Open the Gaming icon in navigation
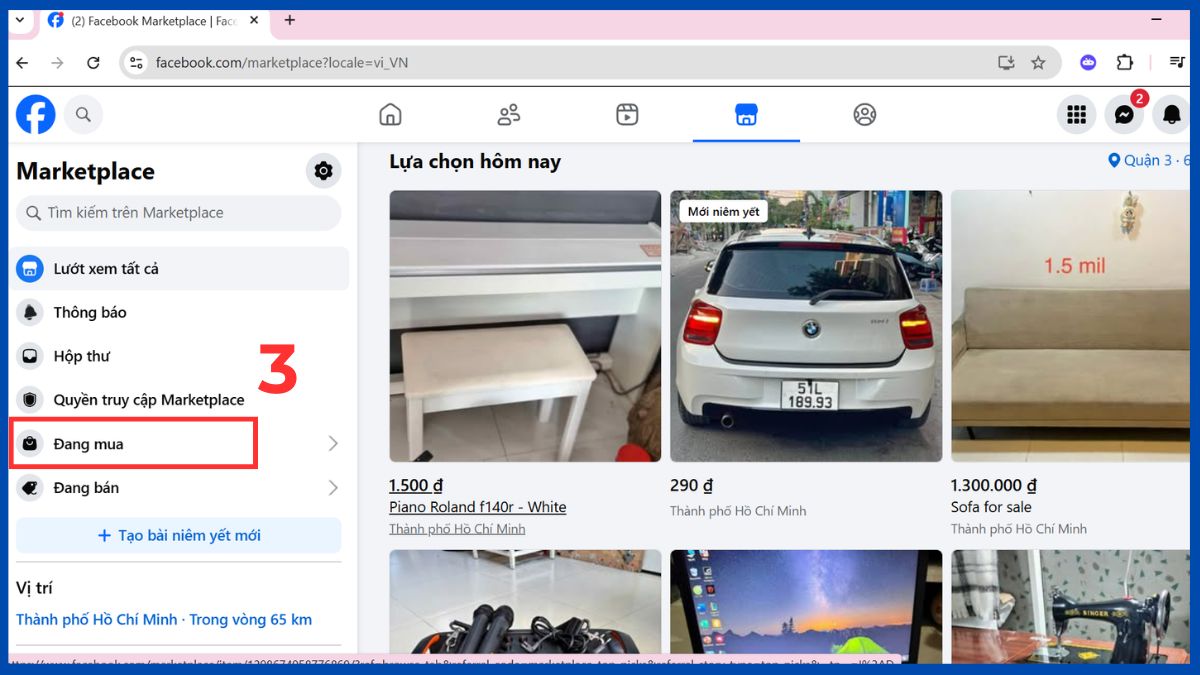 coord(864,114)
